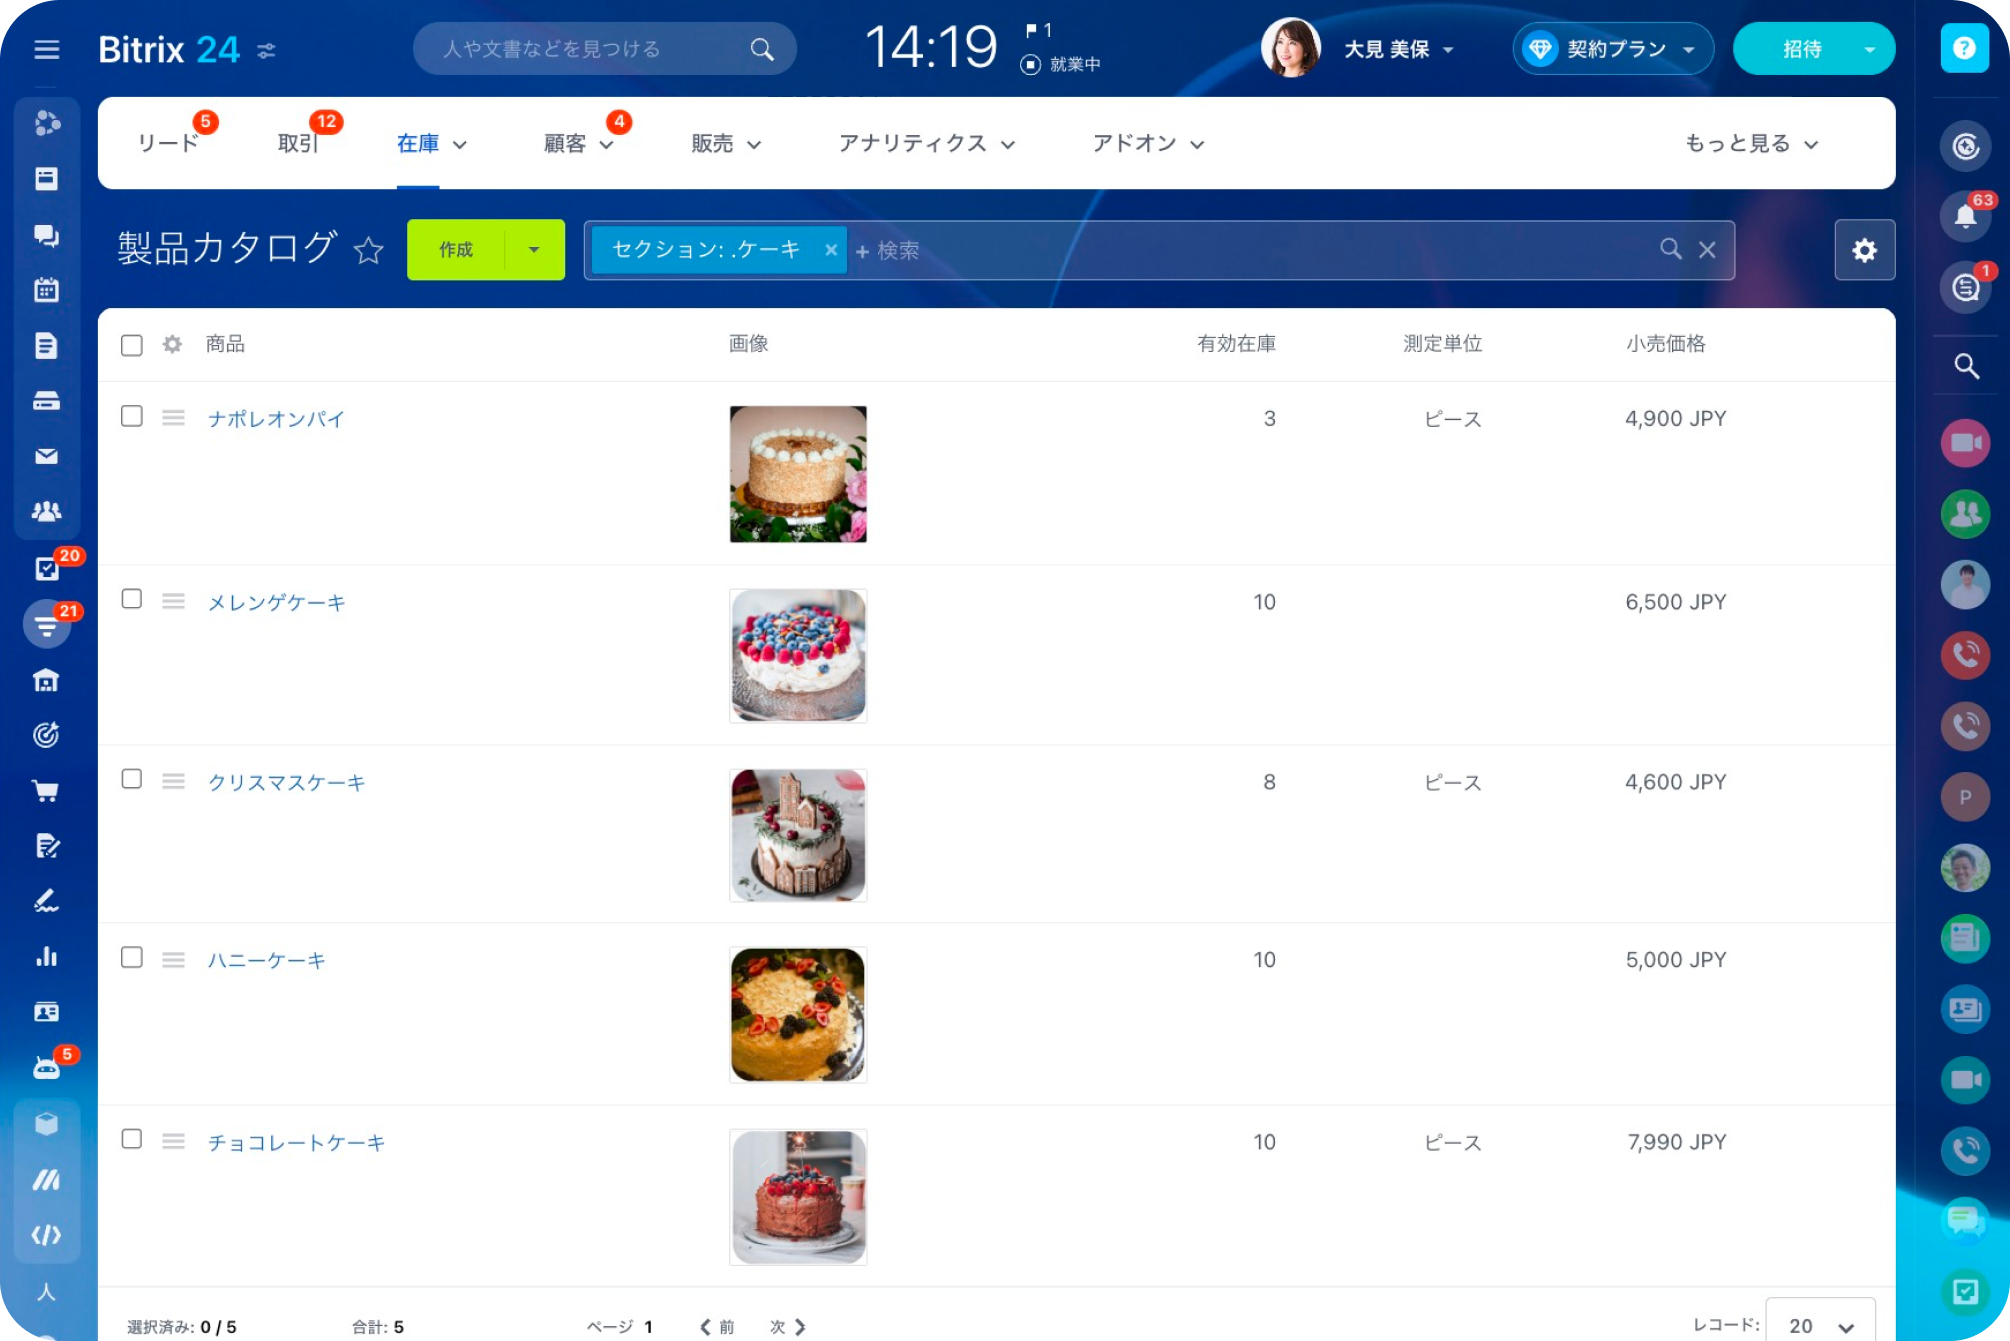
Task: Remove the セクション: ケーキ filter chip
Action: [830, 250]
